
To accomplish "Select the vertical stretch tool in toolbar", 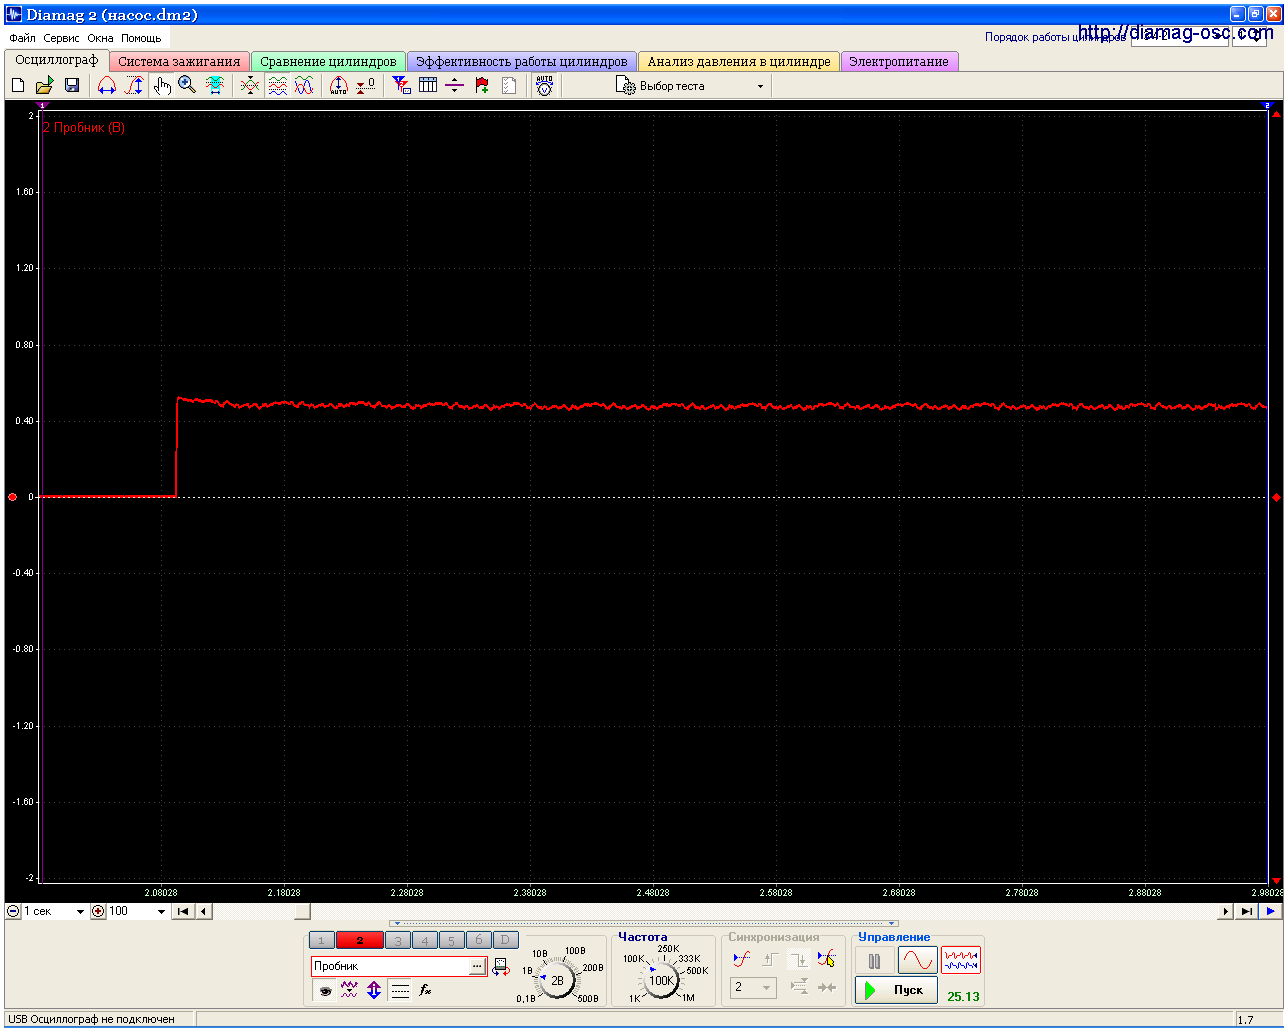I will pyautogui.click(x=134, y=86).
